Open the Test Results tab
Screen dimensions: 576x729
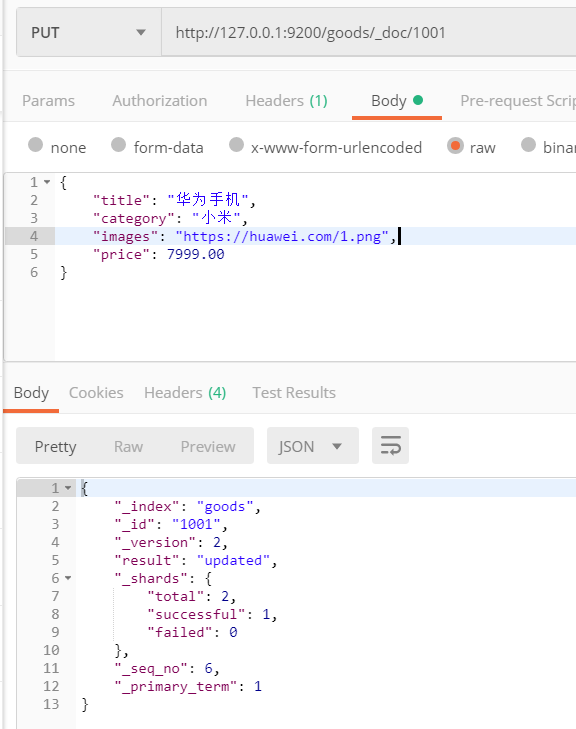(294, 392)
